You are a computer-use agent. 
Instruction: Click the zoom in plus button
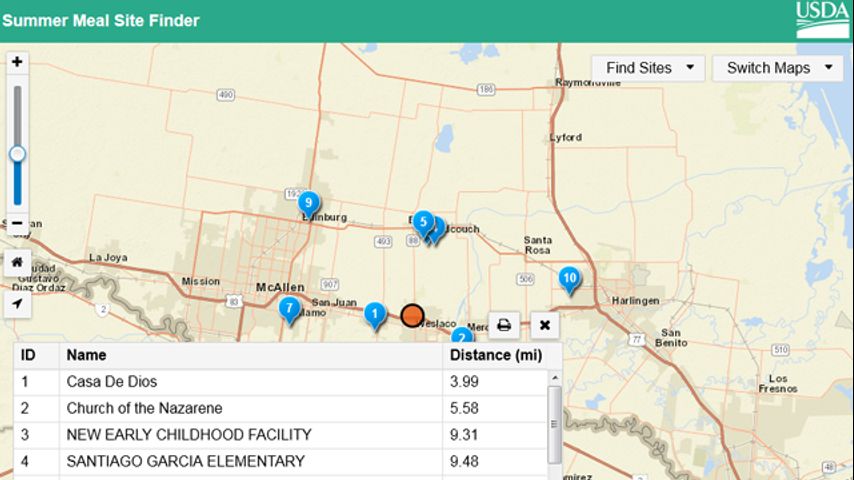(x=17, y=62)
